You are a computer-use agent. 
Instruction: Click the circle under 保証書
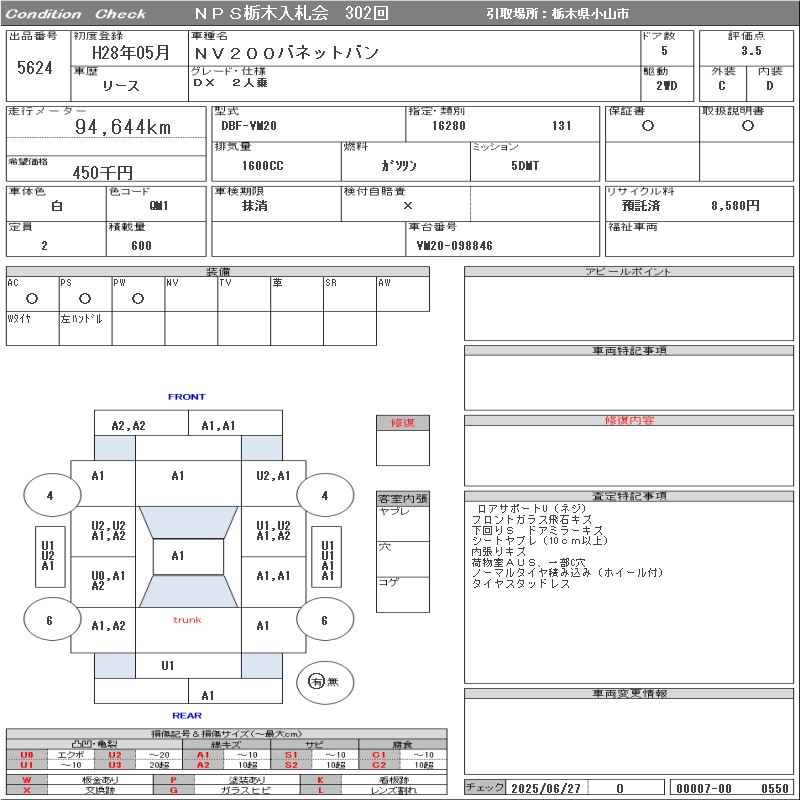pos(648,126)
